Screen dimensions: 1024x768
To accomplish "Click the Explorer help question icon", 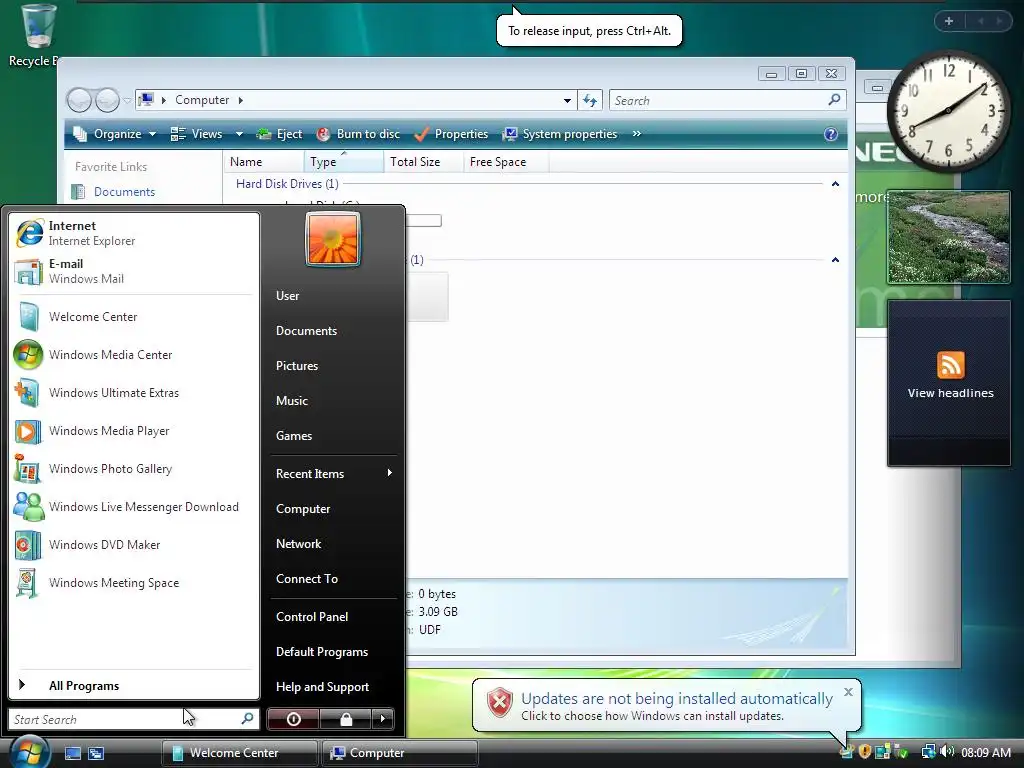I will pos(831,134).
